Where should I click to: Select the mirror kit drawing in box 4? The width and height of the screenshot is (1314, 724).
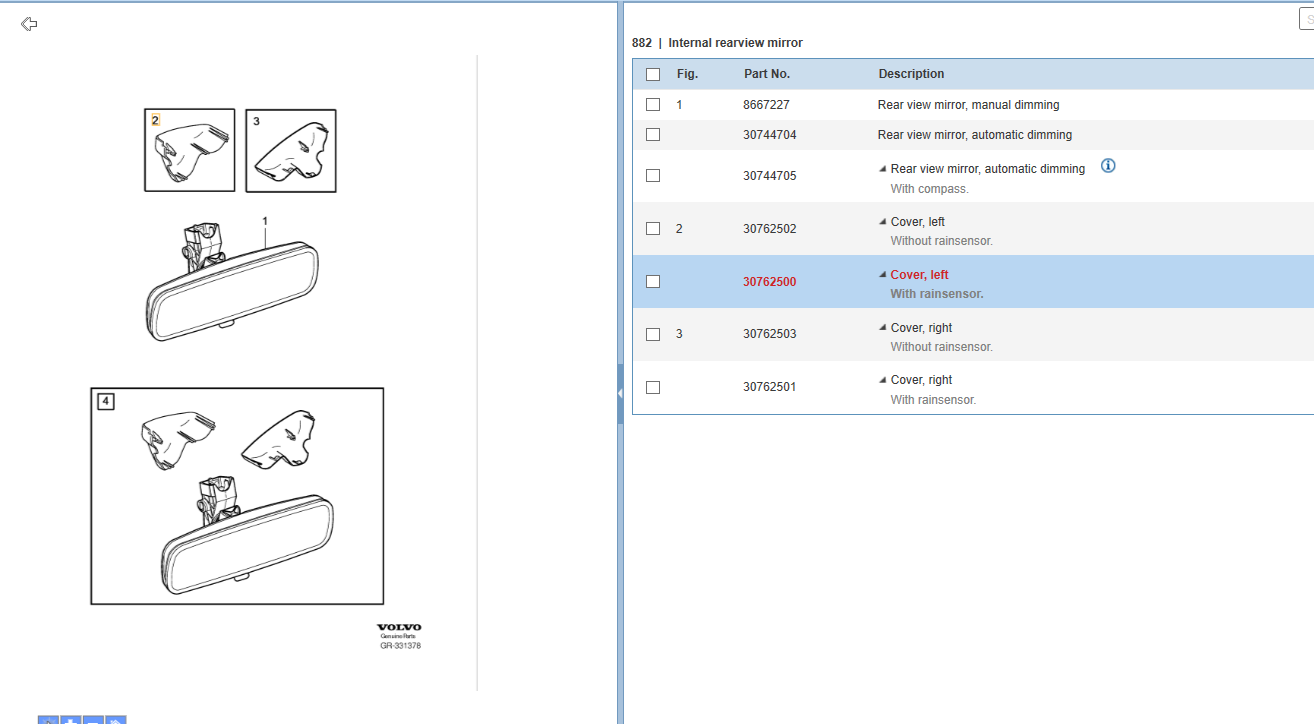tap(237, 496)
